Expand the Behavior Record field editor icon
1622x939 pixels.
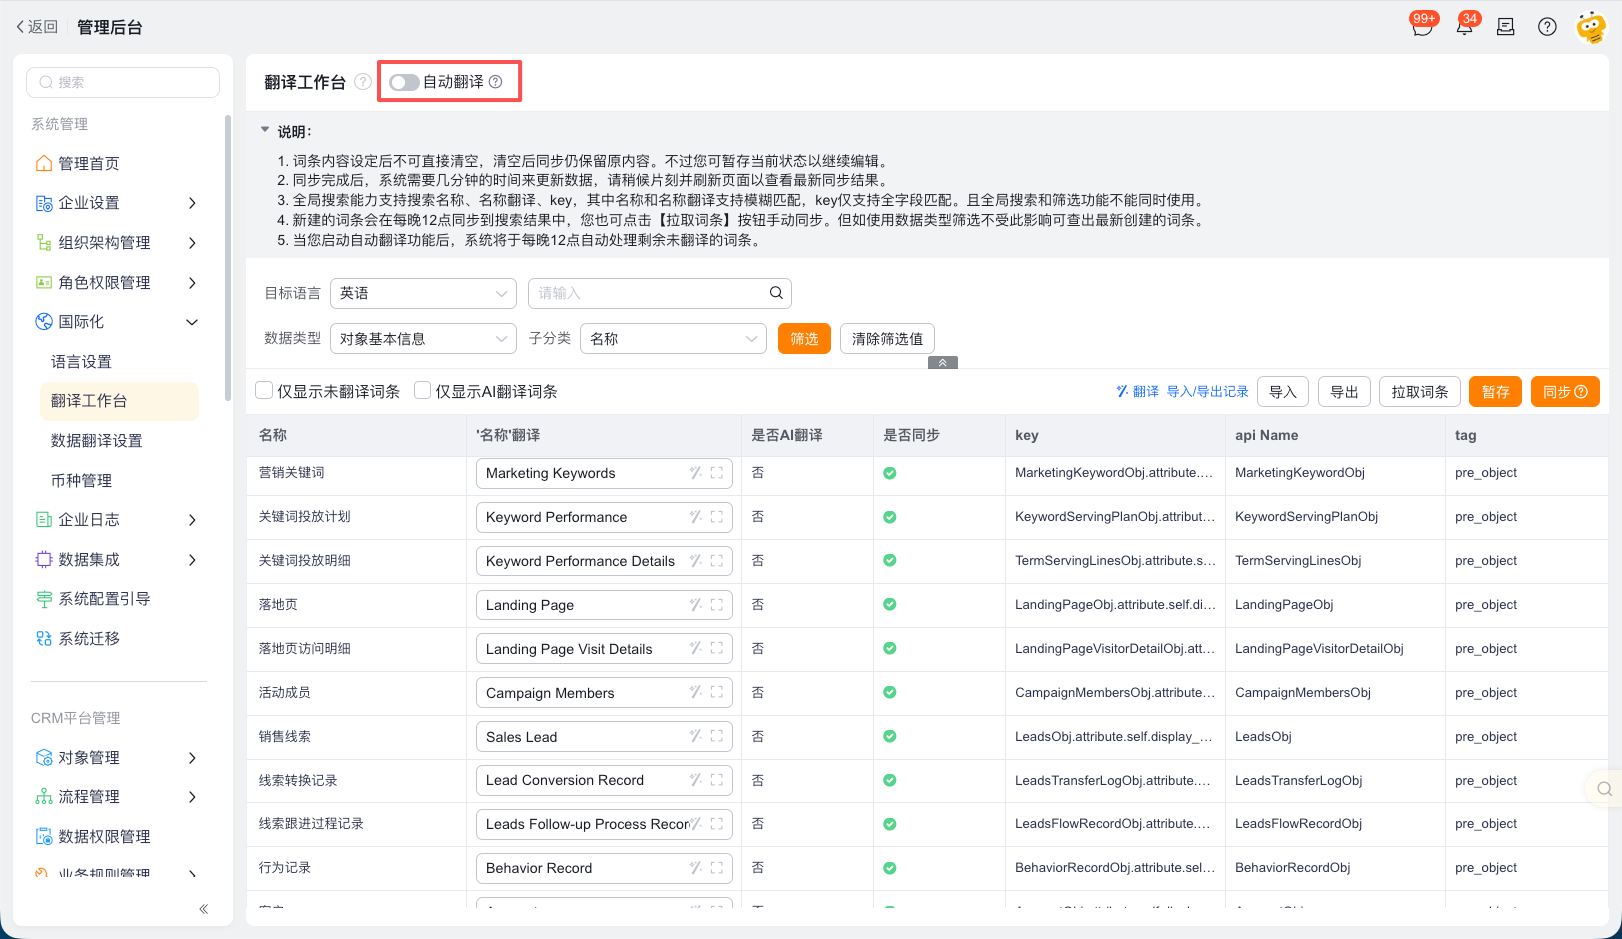[x=717, y=868]
